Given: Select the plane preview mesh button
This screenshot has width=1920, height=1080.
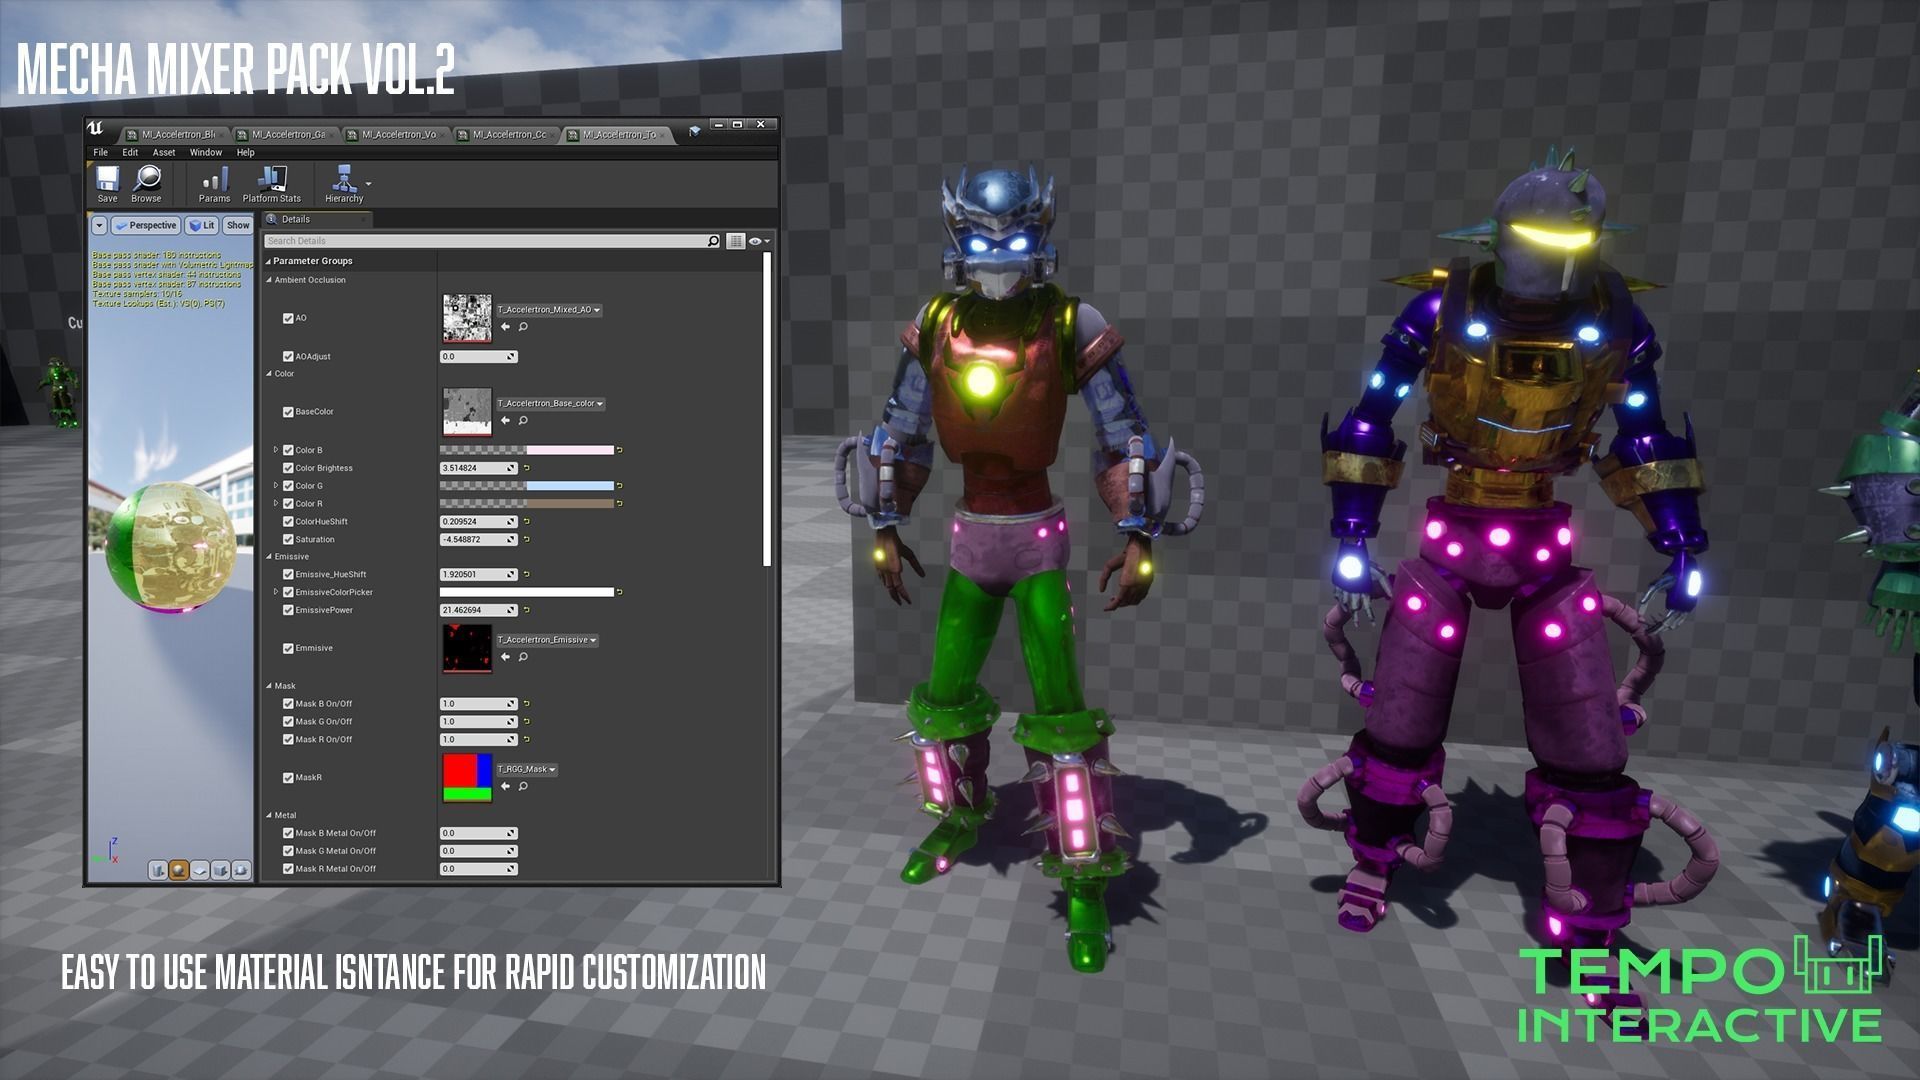Looking at the screenshot, I should point(200,871).
